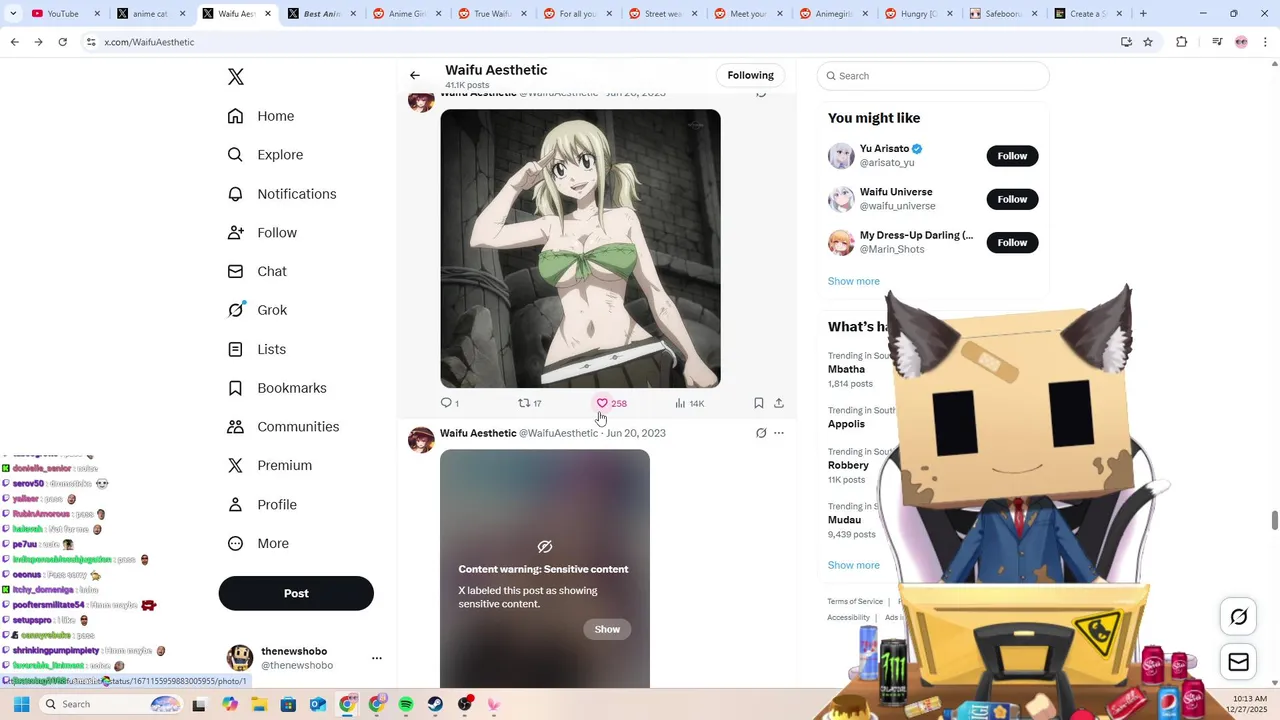1280x720 pixels.
Task: Open Outlook from the taskbar
Action: click(318, 704)
